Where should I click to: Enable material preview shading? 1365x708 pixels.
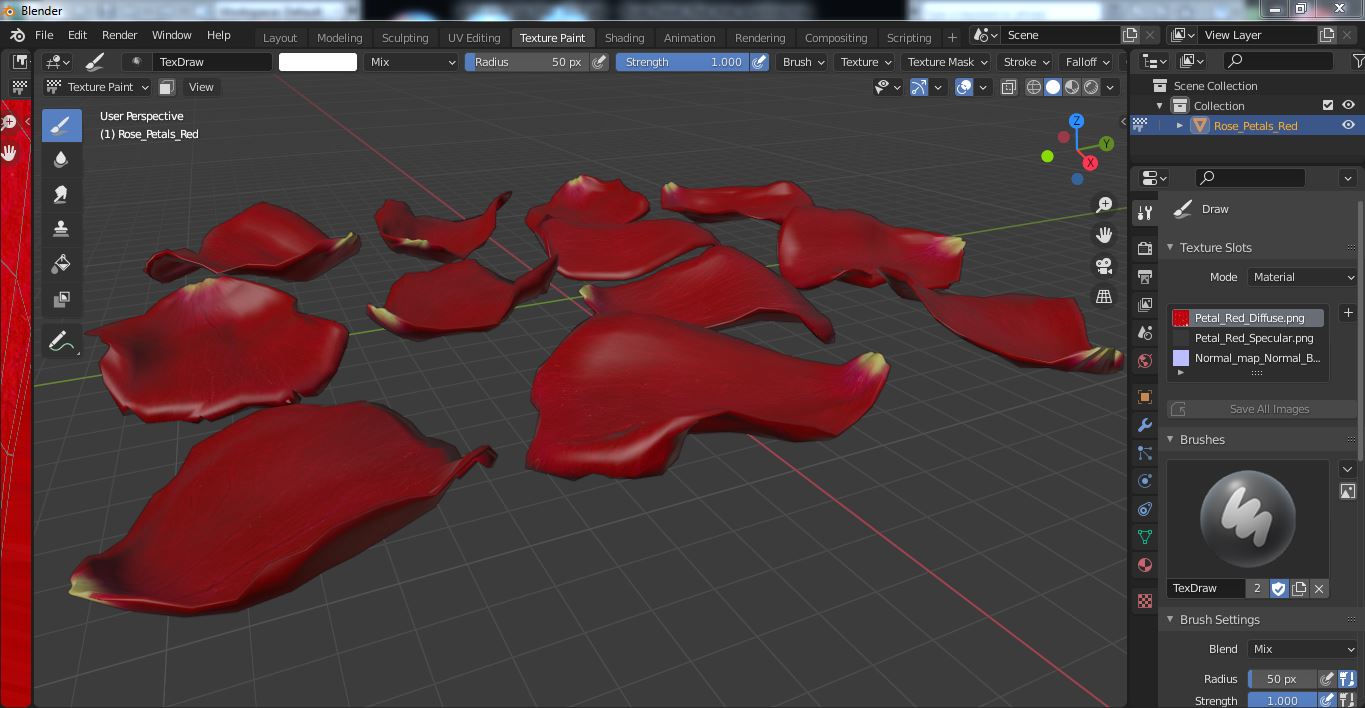[1072, 87]
